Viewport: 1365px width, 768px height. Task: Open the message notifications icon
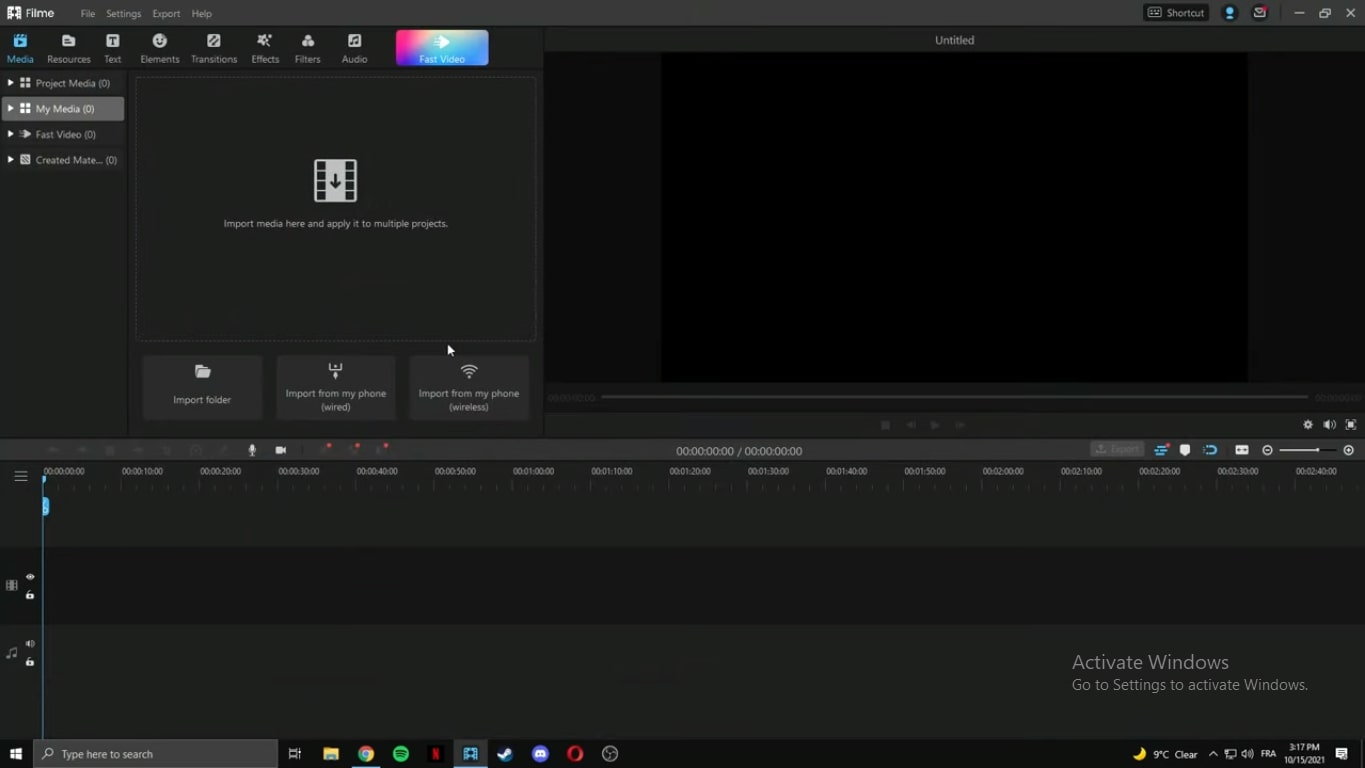[1260, 13]
